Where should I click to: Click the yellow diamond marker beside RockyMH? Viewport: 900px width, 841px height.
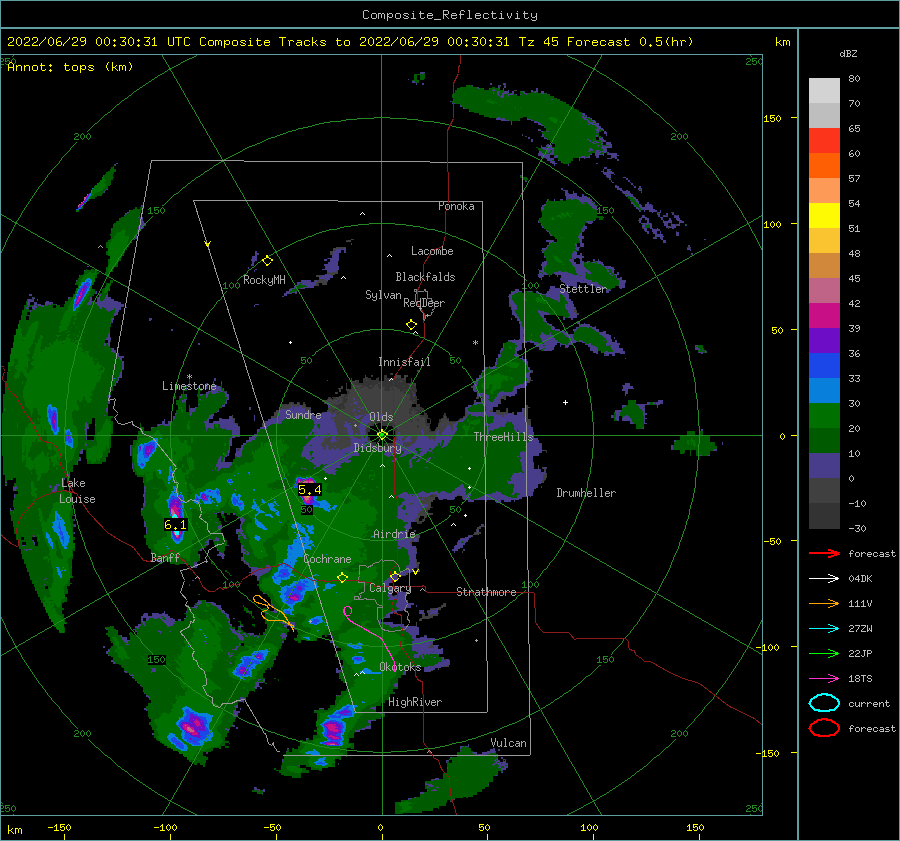[267, 261]
